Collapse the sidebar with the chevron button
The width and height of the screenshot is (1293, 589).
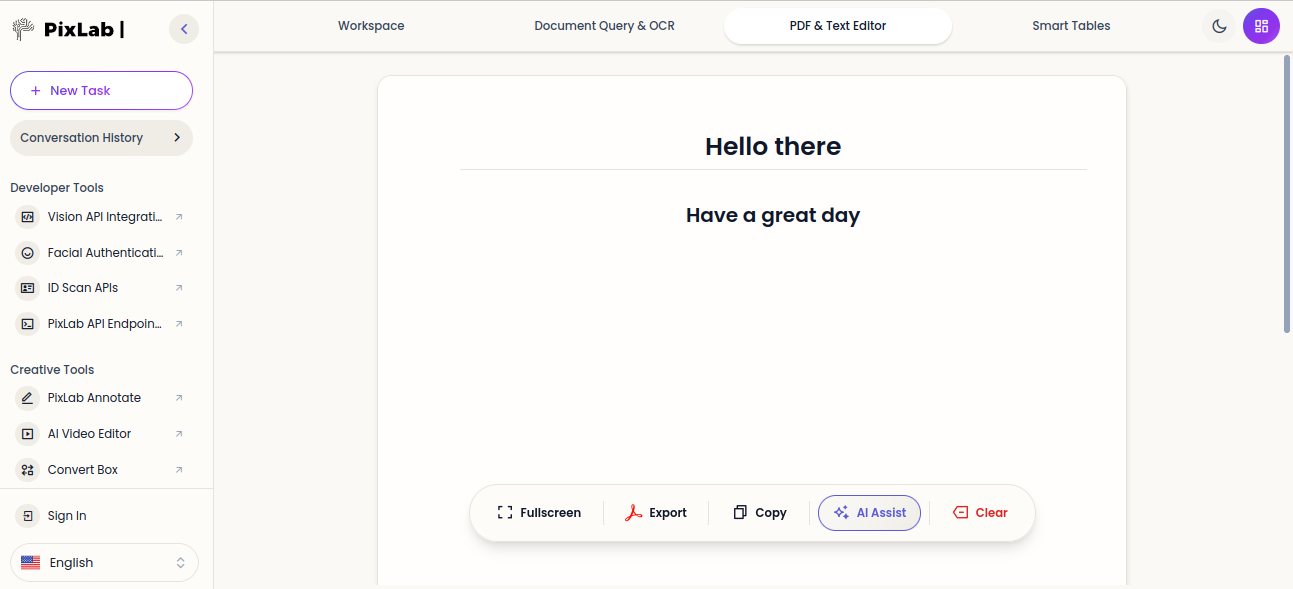(184, 29)
